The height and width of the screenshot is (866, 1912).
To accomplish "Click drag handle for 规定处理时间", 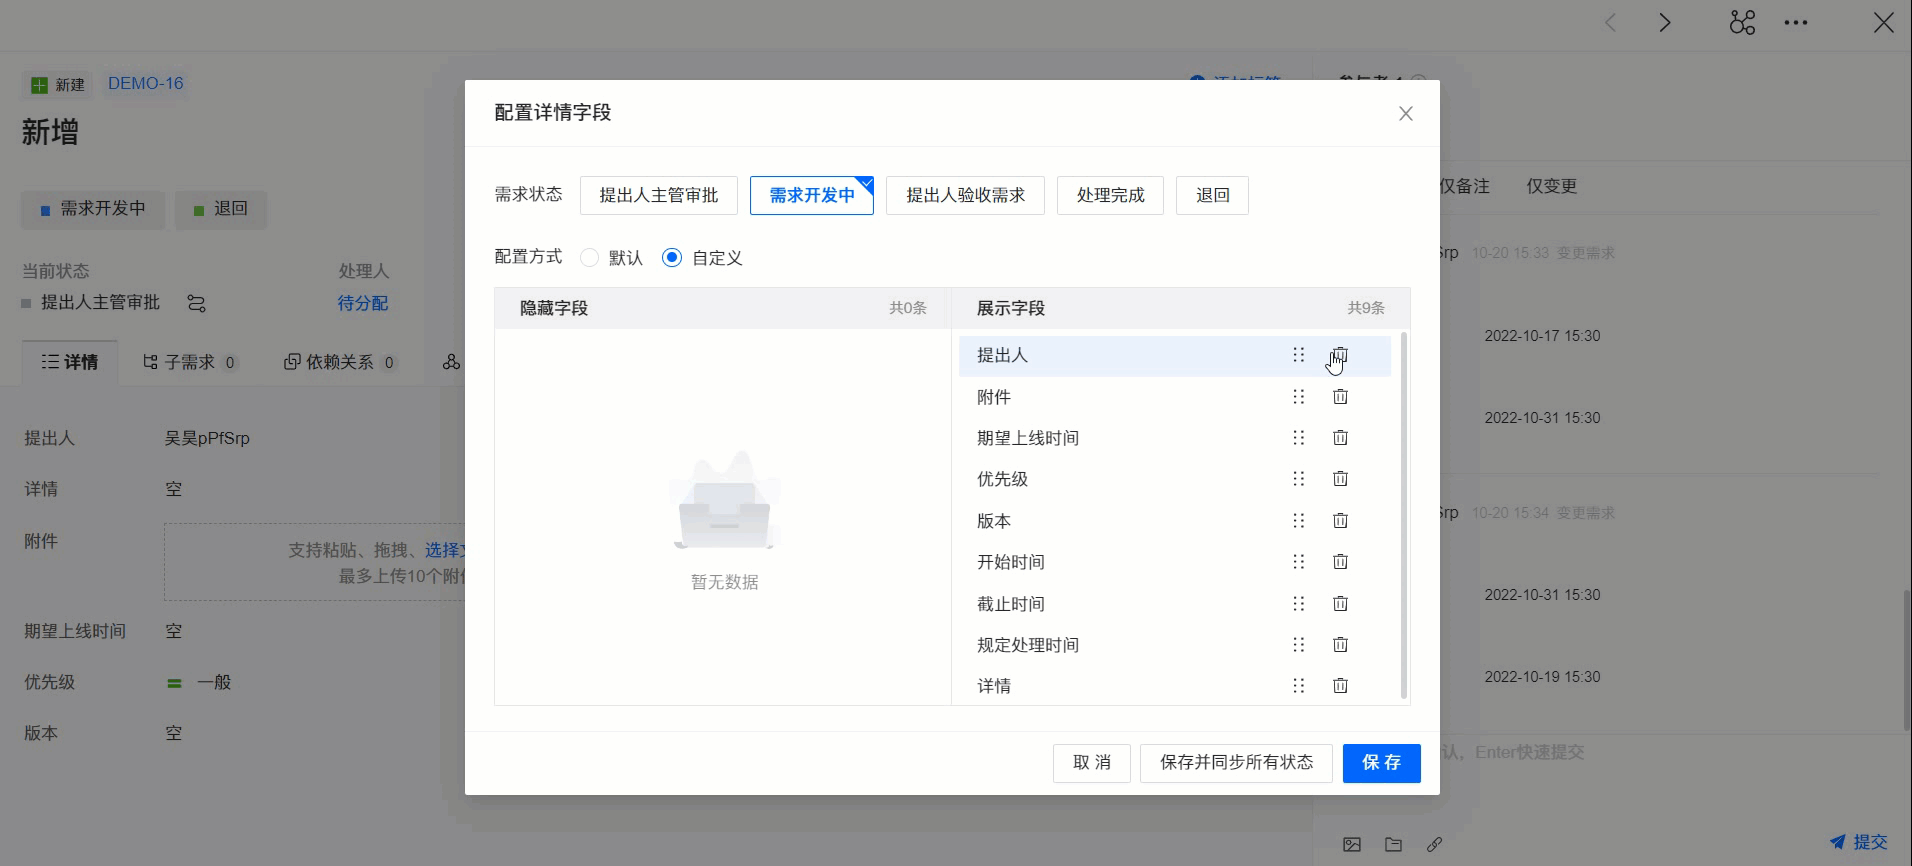I will pyautogui.click(x=1298, y=645).
